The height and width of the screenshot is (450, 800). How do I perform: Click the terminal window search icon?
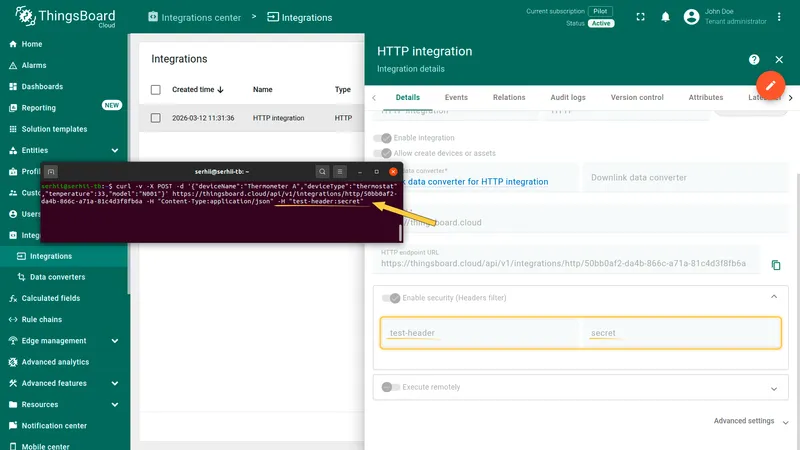click(322, 172)
